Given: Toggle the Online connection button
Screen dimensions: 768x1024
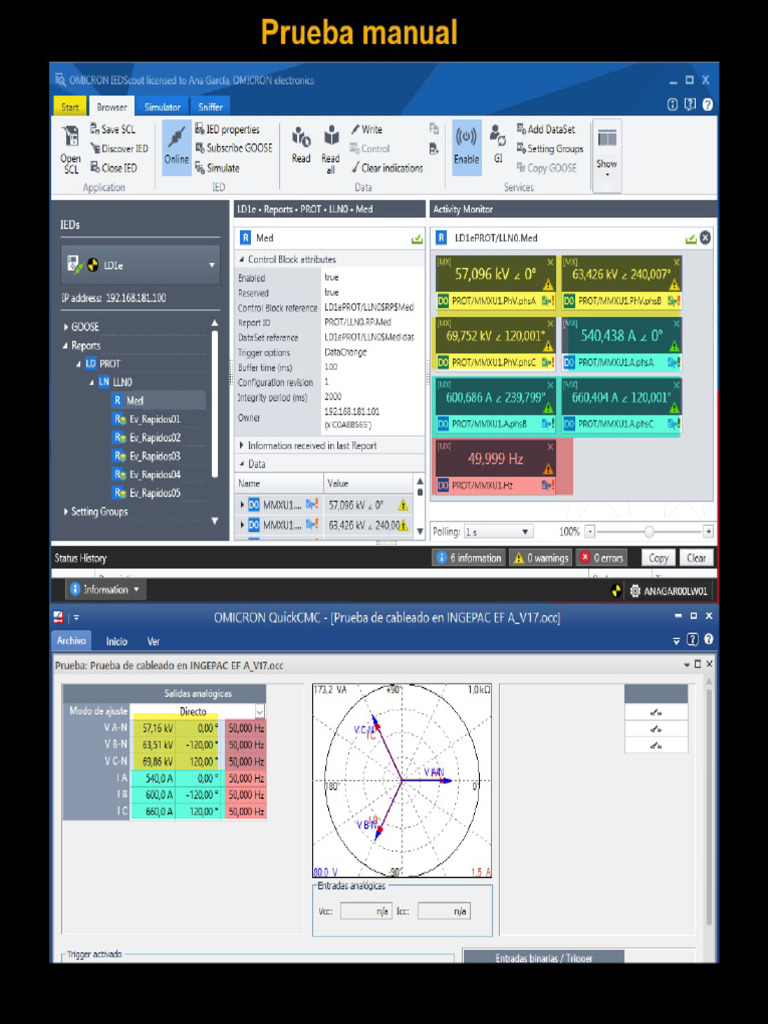Looking at the screenshot, I should point(176,147).
